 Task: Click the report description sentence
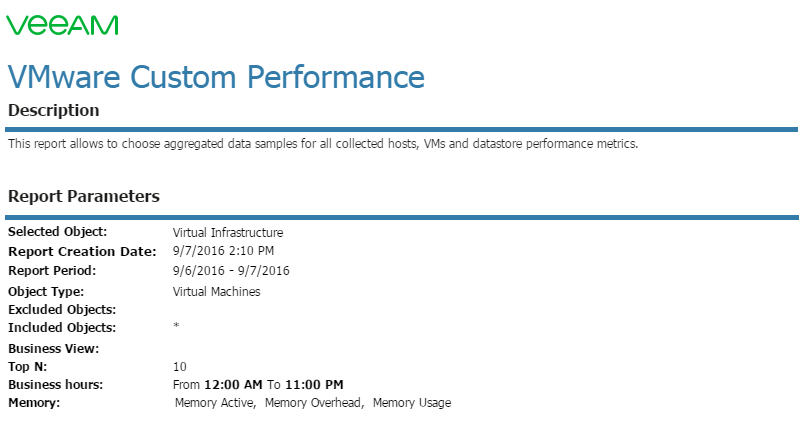pos(323,144)
